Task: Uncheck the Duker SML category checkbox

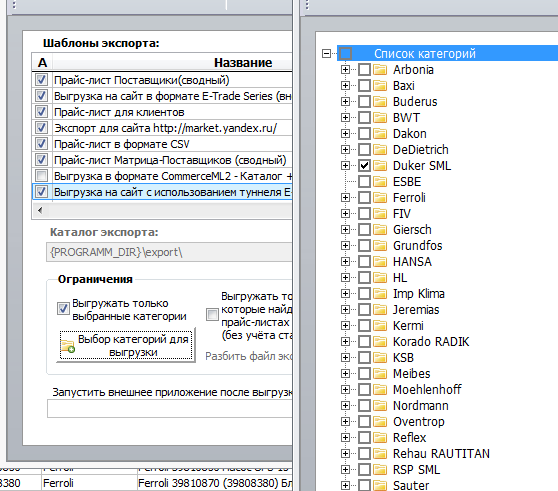Action: coord(364,165)
